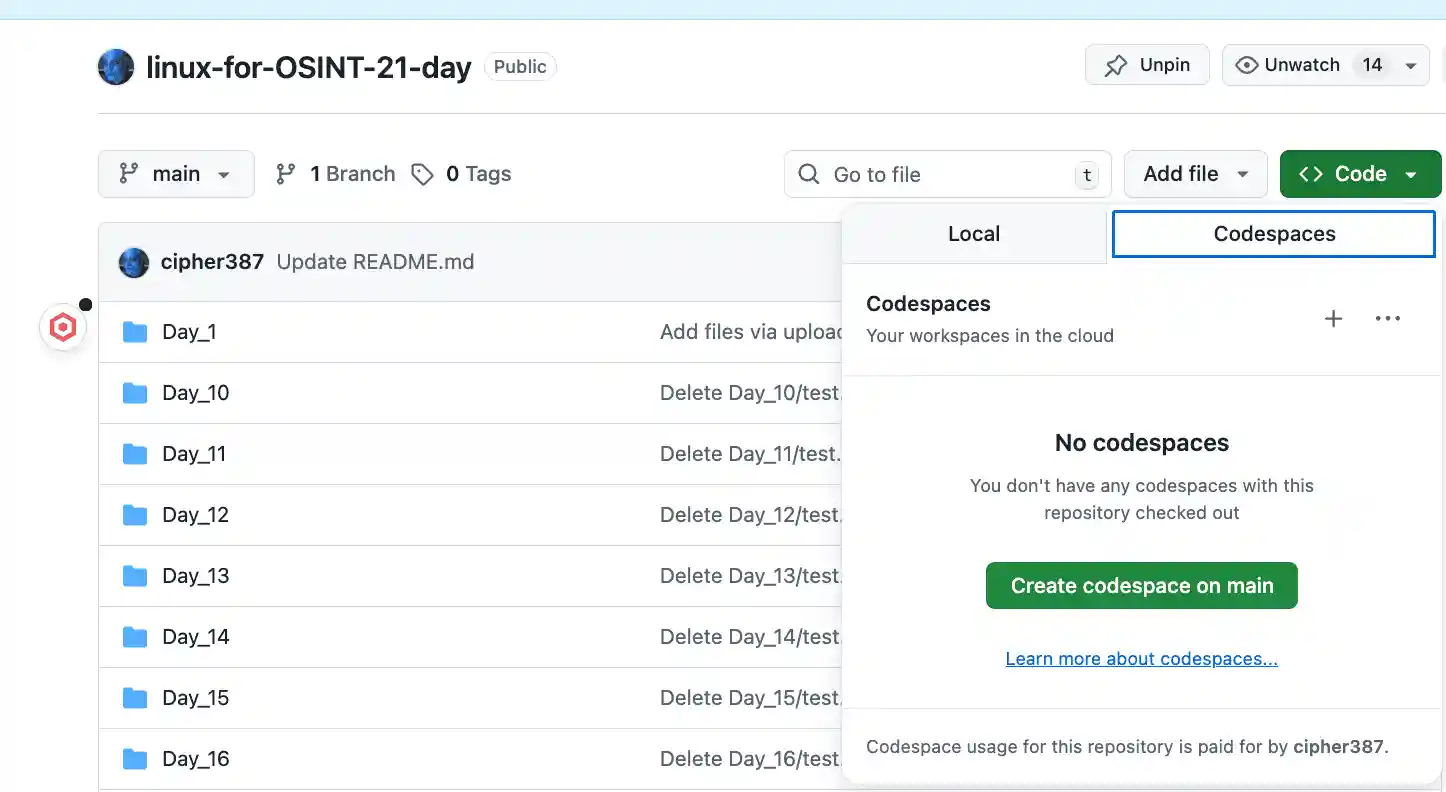Click the plus icon to create codespace
The width and height of the screenshot is (1446, 792).
pos(1333,319)
